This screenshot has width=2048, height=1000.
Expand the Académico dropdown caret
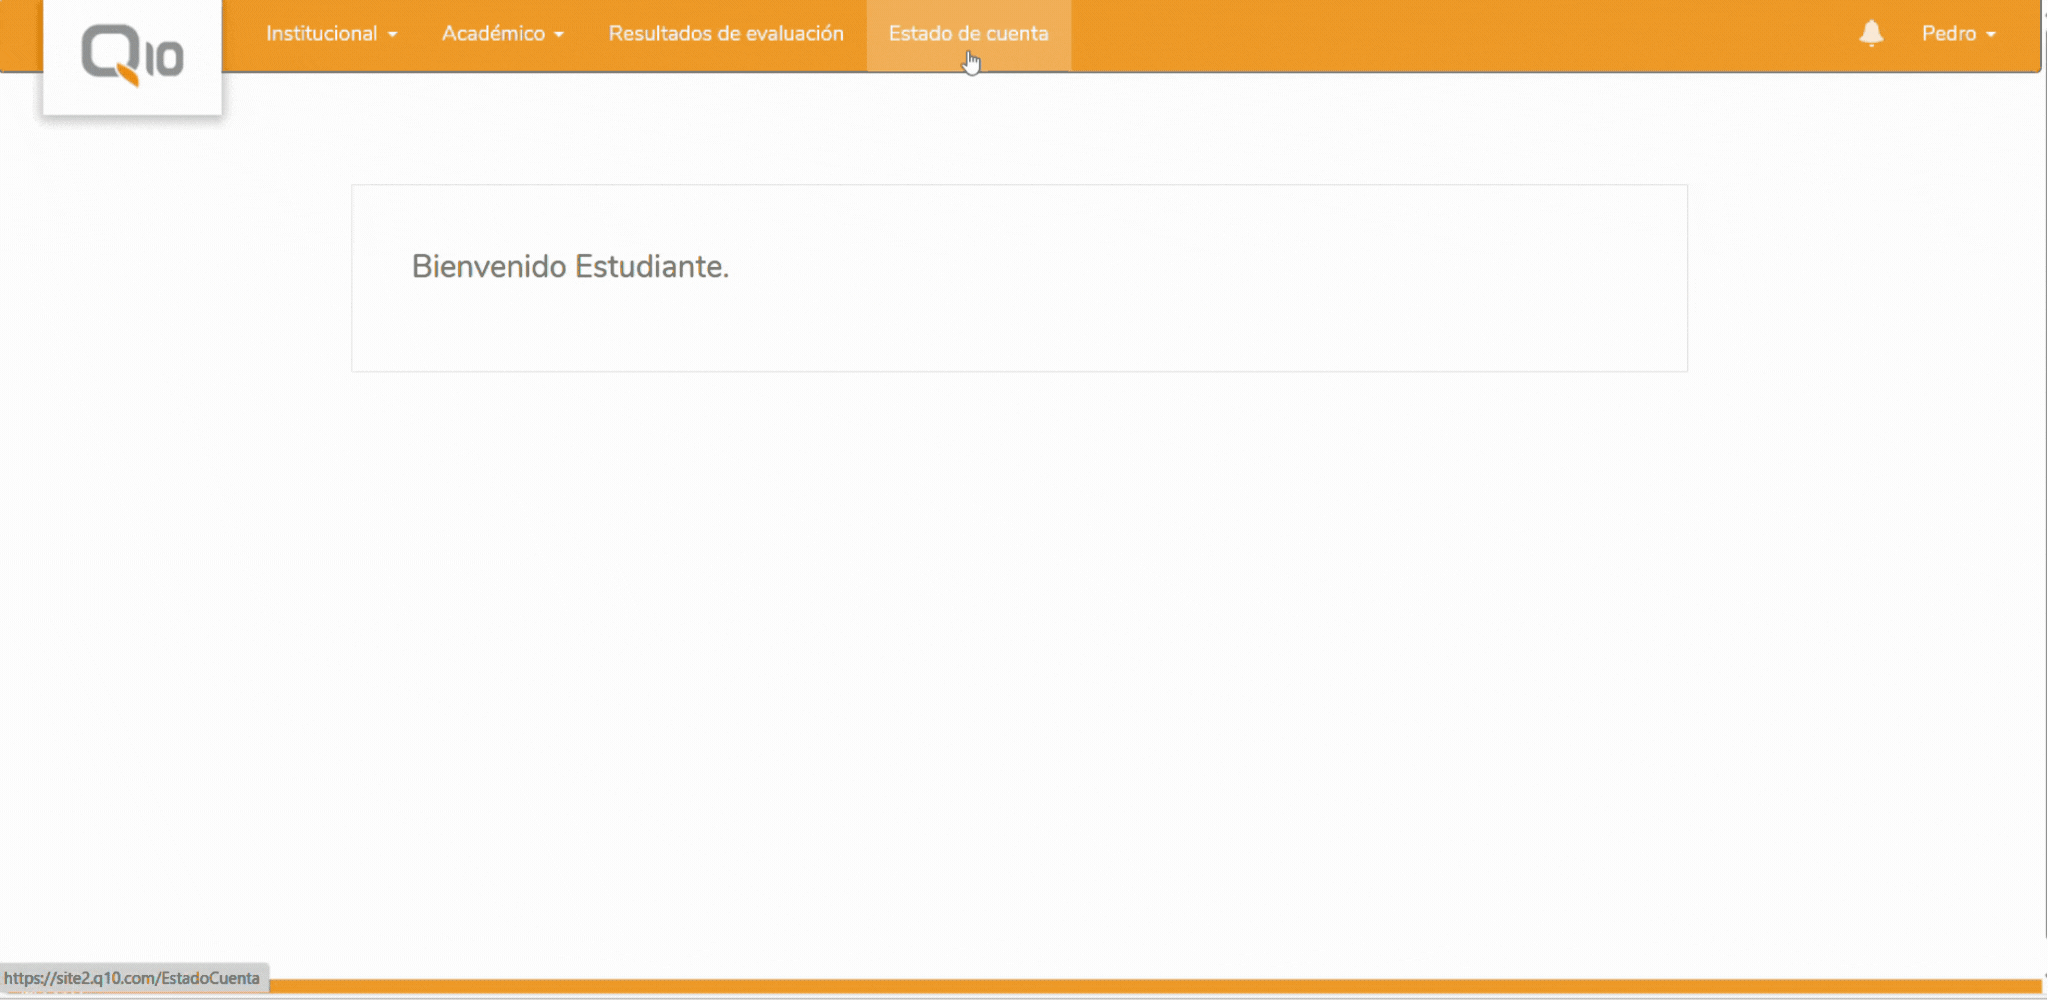coord(559,35)
